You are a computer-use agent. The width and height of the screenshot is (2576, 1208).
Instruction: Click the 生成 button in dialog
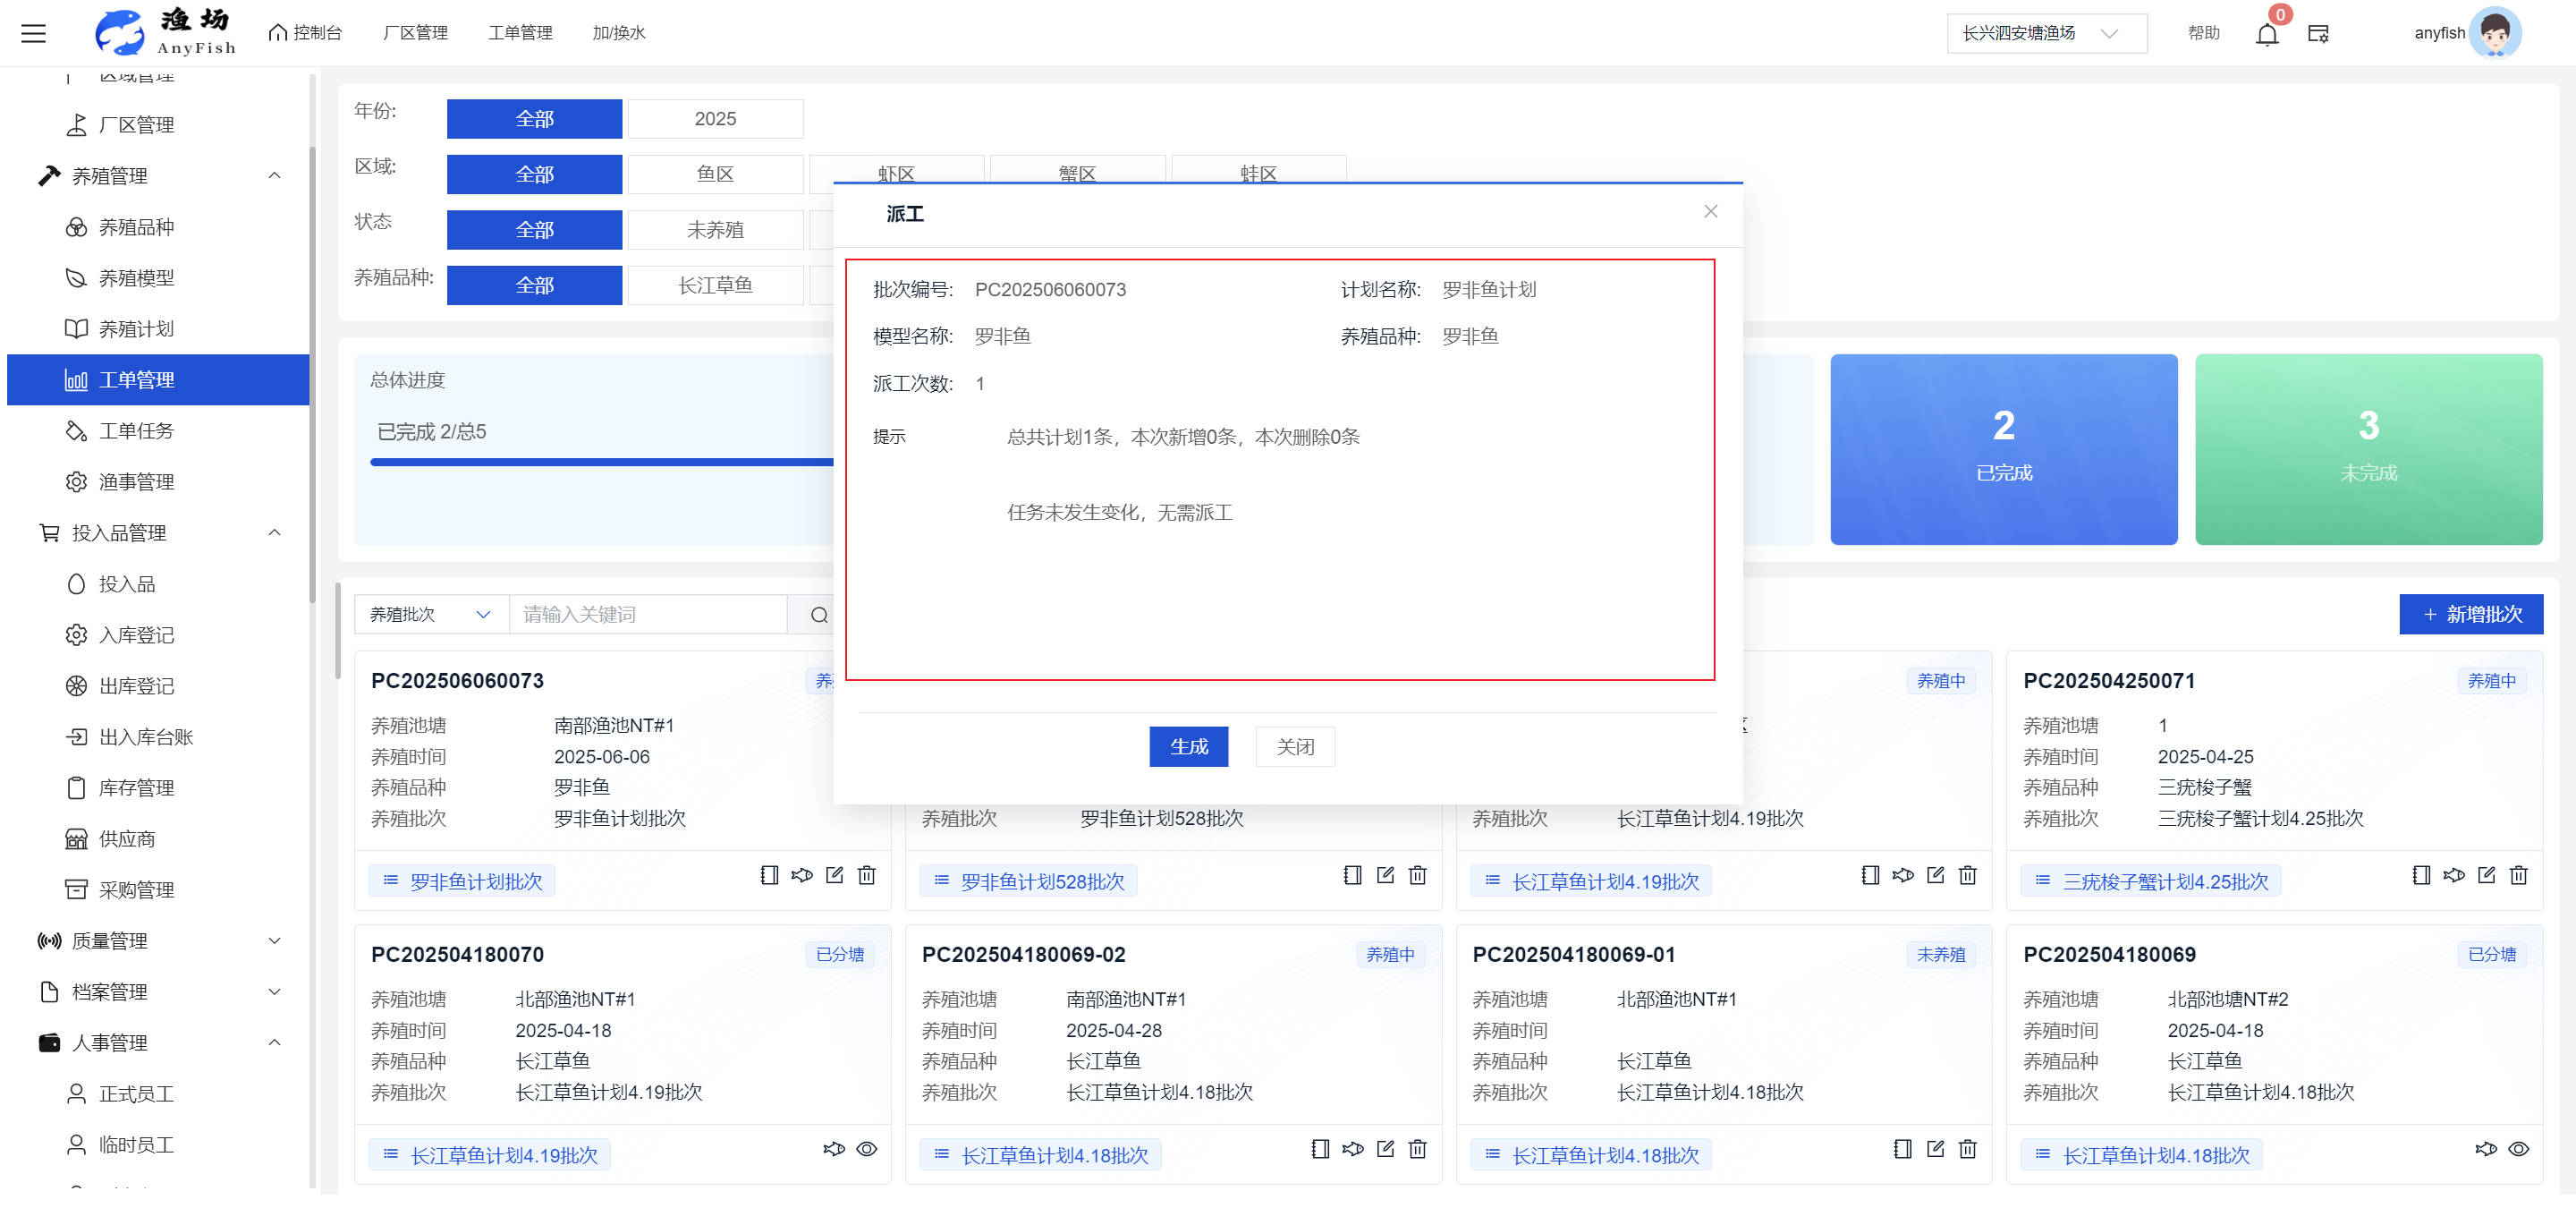pos(1188,747)
